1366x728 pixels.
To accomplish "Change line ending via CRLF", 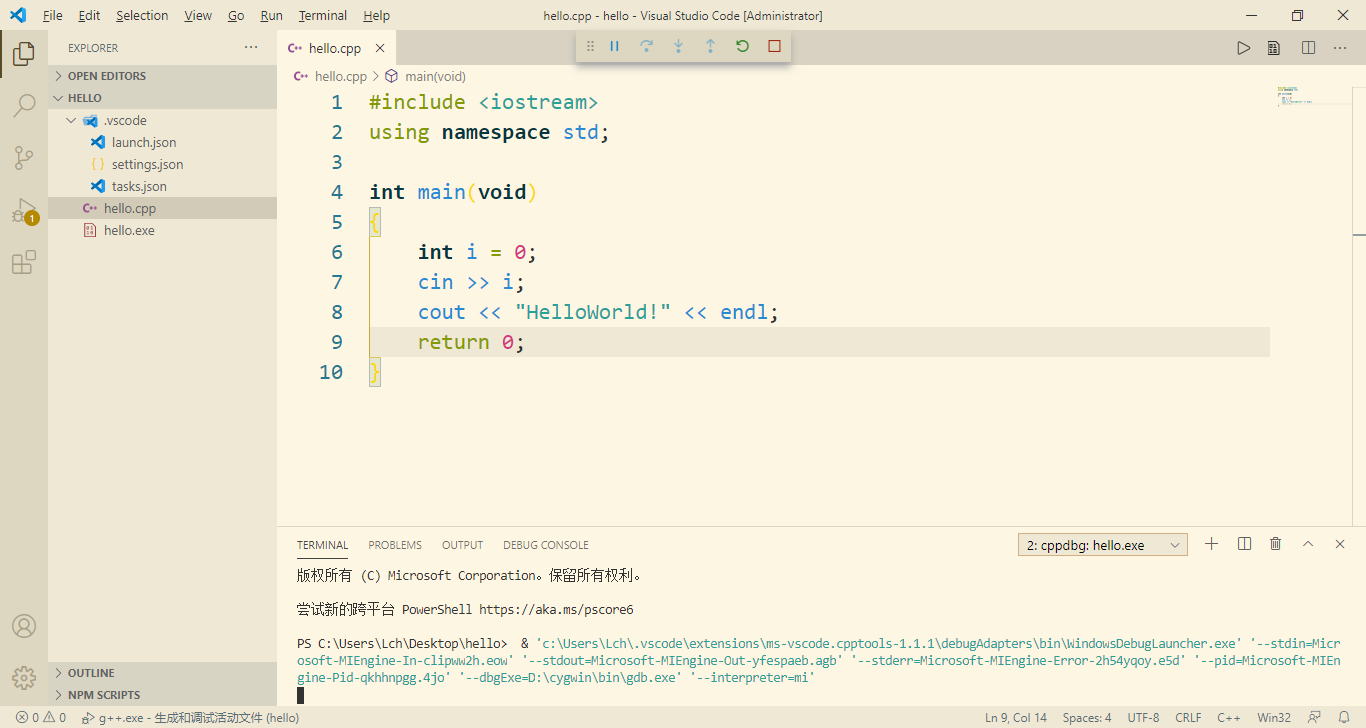I will pos(1188,717).
